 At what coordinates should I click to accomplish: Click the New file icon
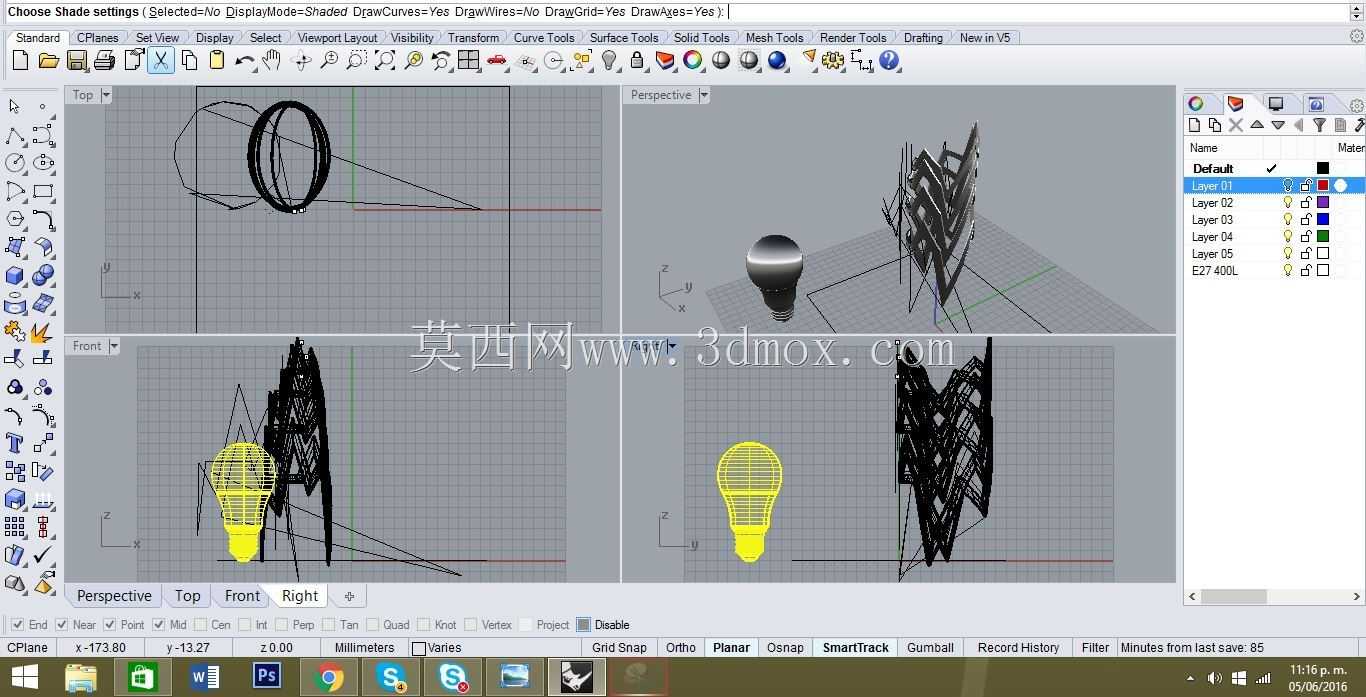tap(20, 61)
